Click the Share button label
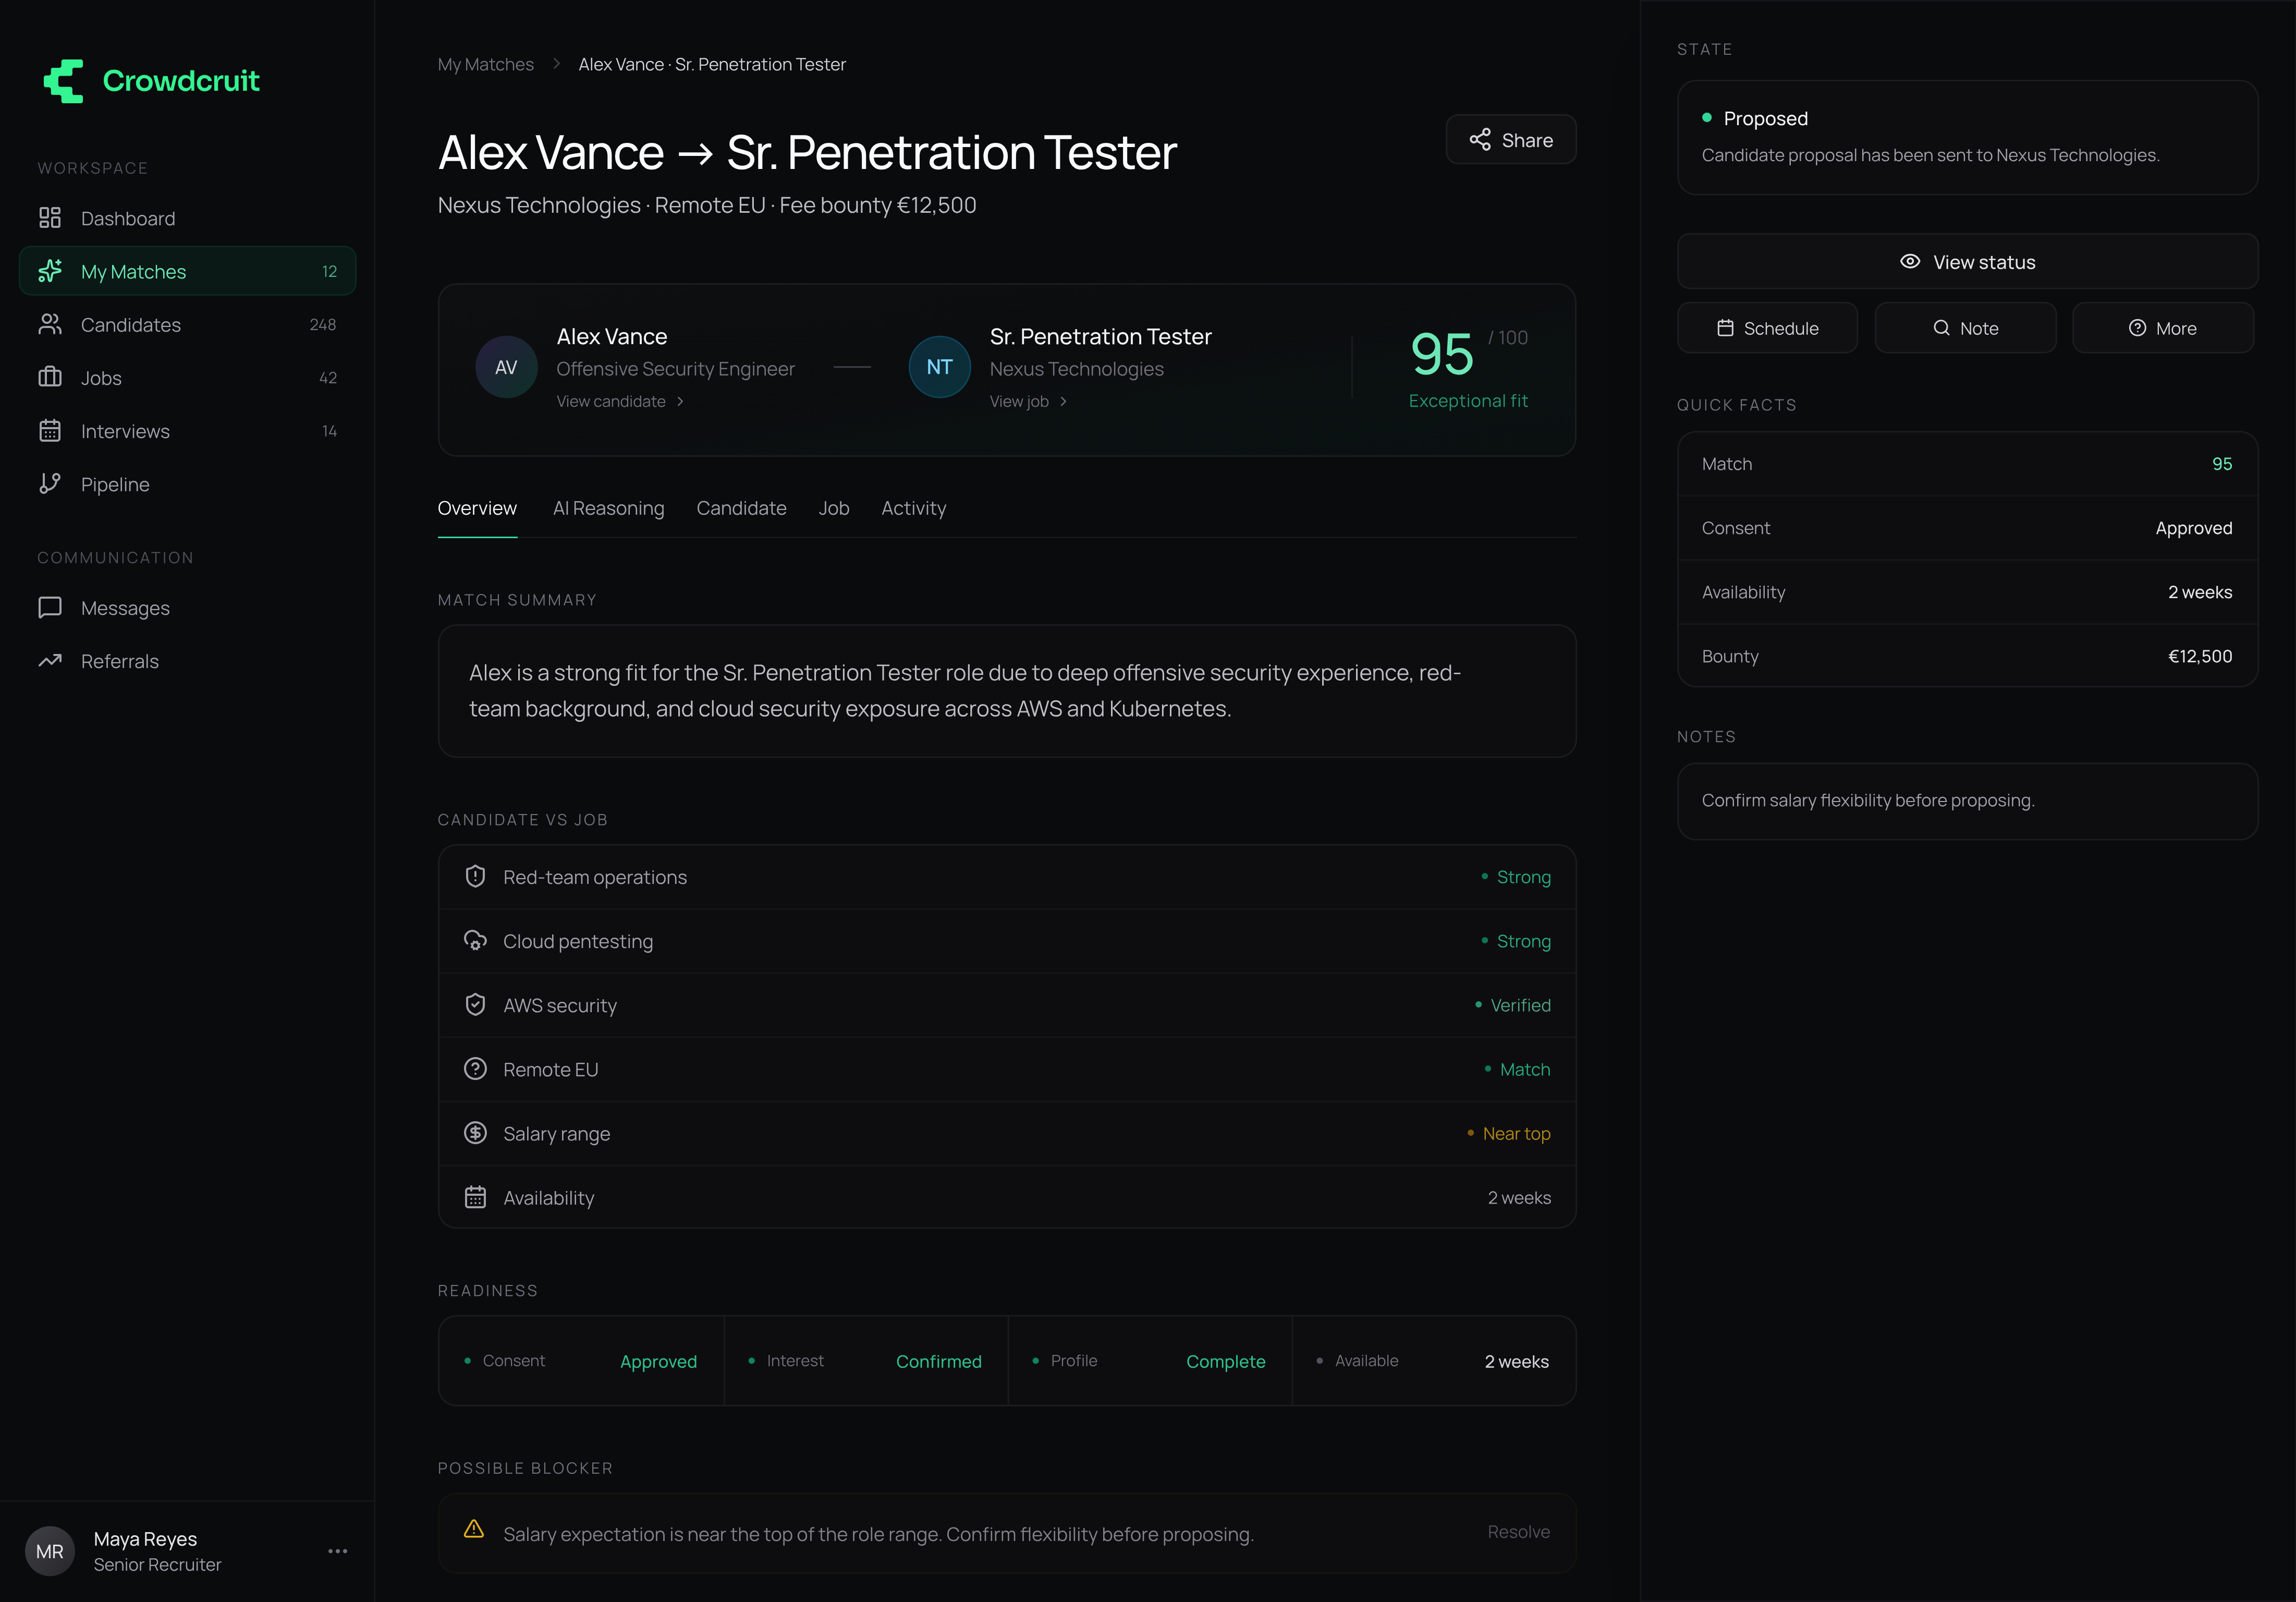Viewport: 2296px width, 1602px height. [1527, 140]
